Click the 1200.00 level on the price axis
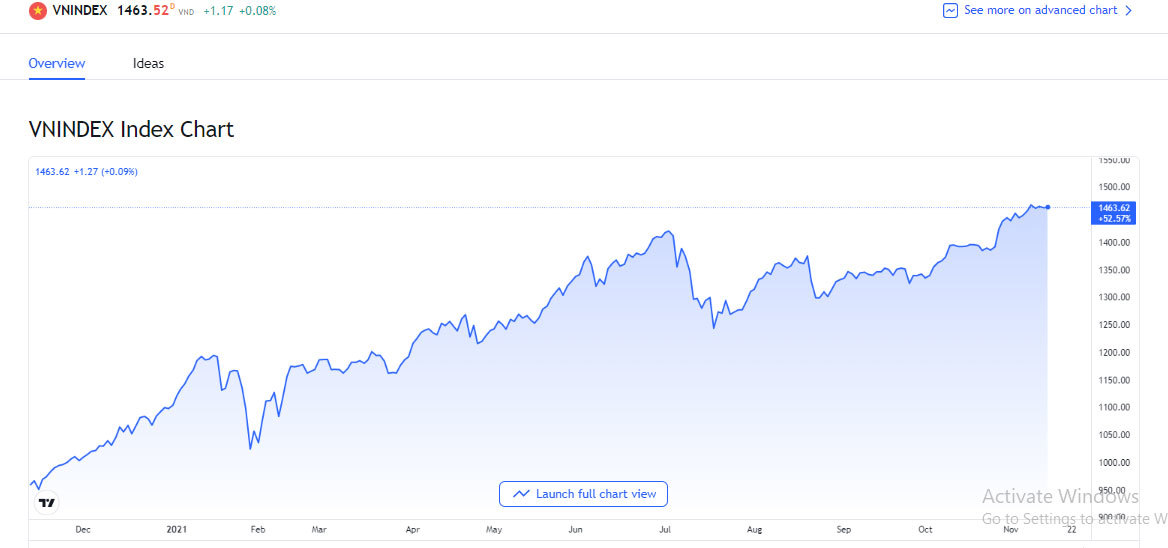 click(x=1113, y=352)
